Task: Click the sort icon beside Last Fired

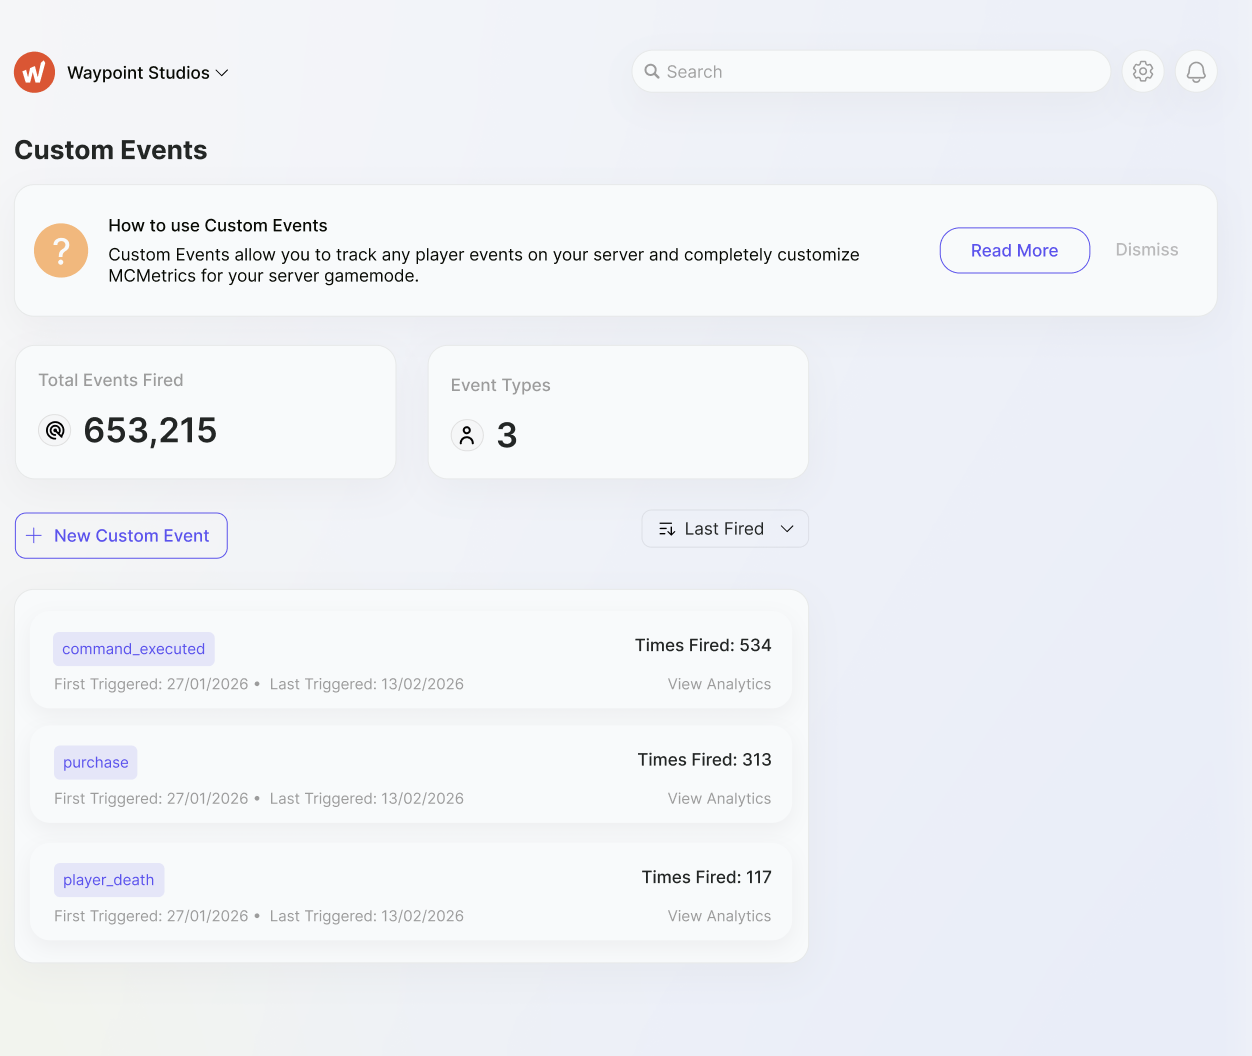Action: tap(667, 529)
